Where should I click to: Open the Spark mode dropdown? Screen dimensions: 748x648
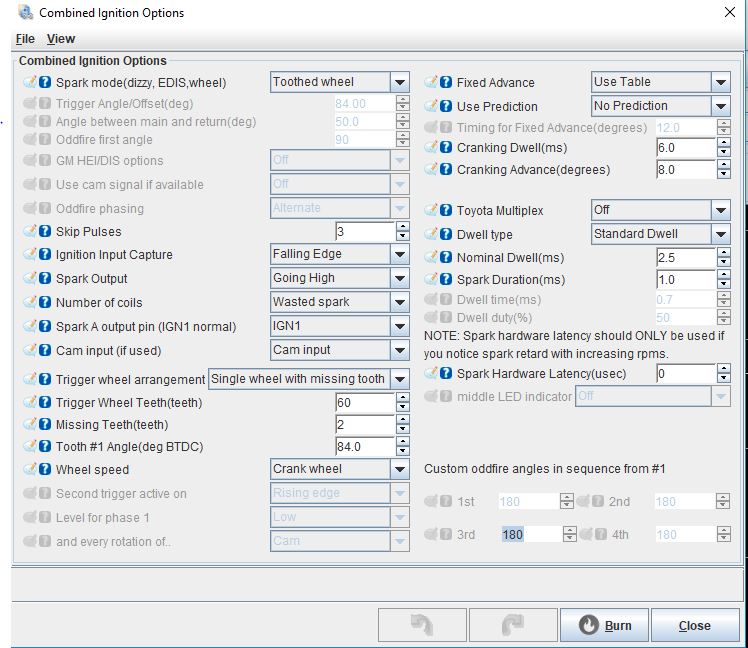point(399,83)
